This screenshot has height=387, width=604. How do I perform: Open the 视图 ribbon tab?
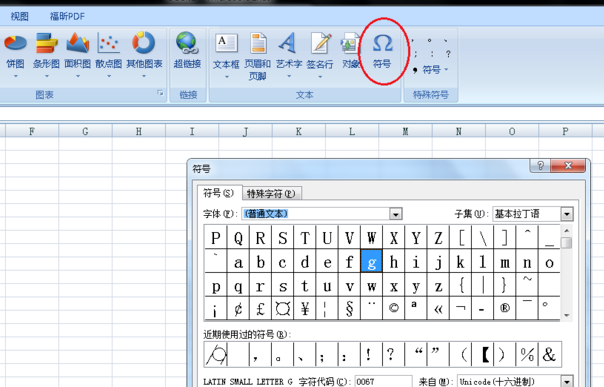coord(19,17)
